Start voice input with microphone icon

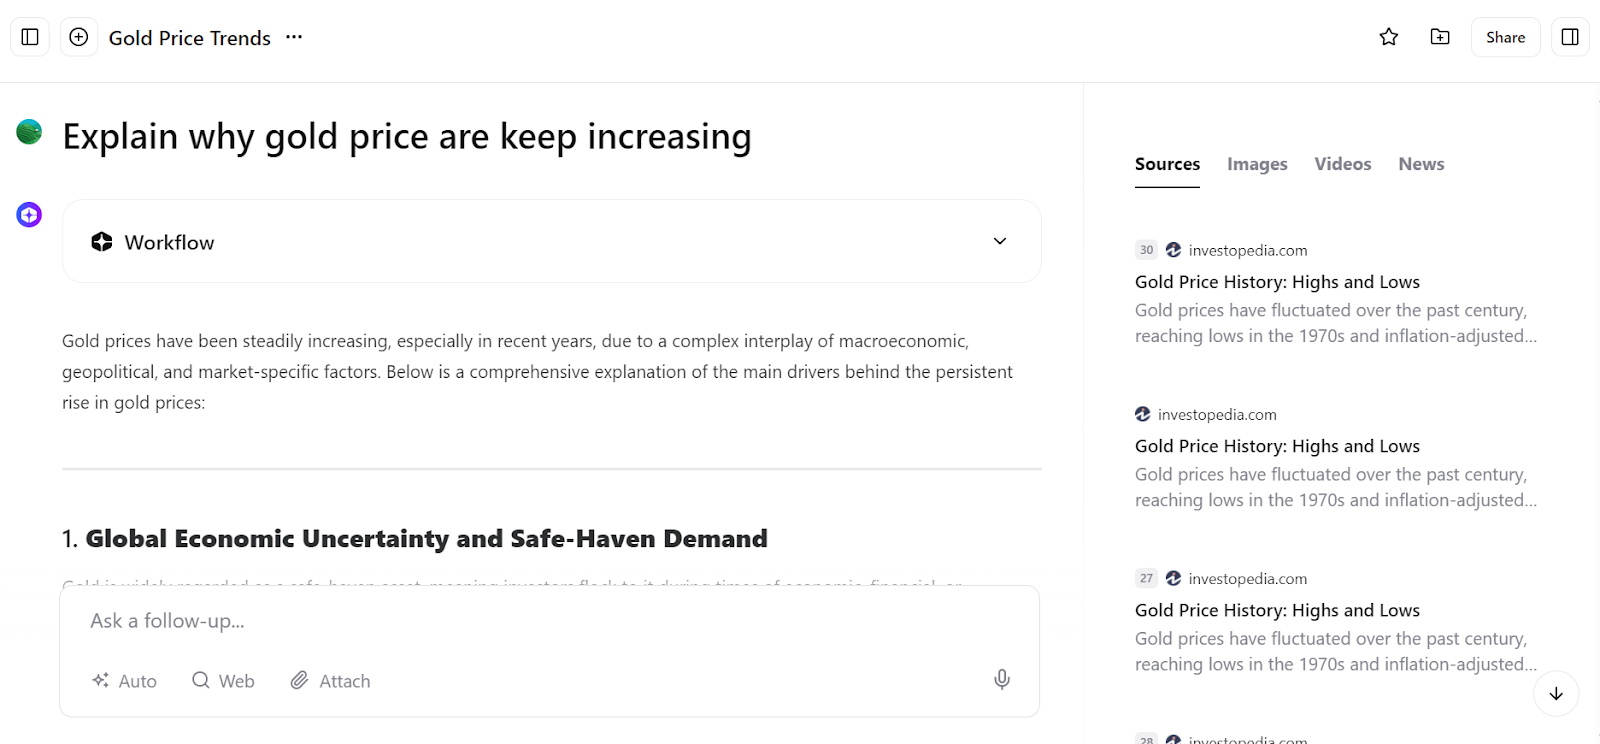click(x=1001, y=680)
